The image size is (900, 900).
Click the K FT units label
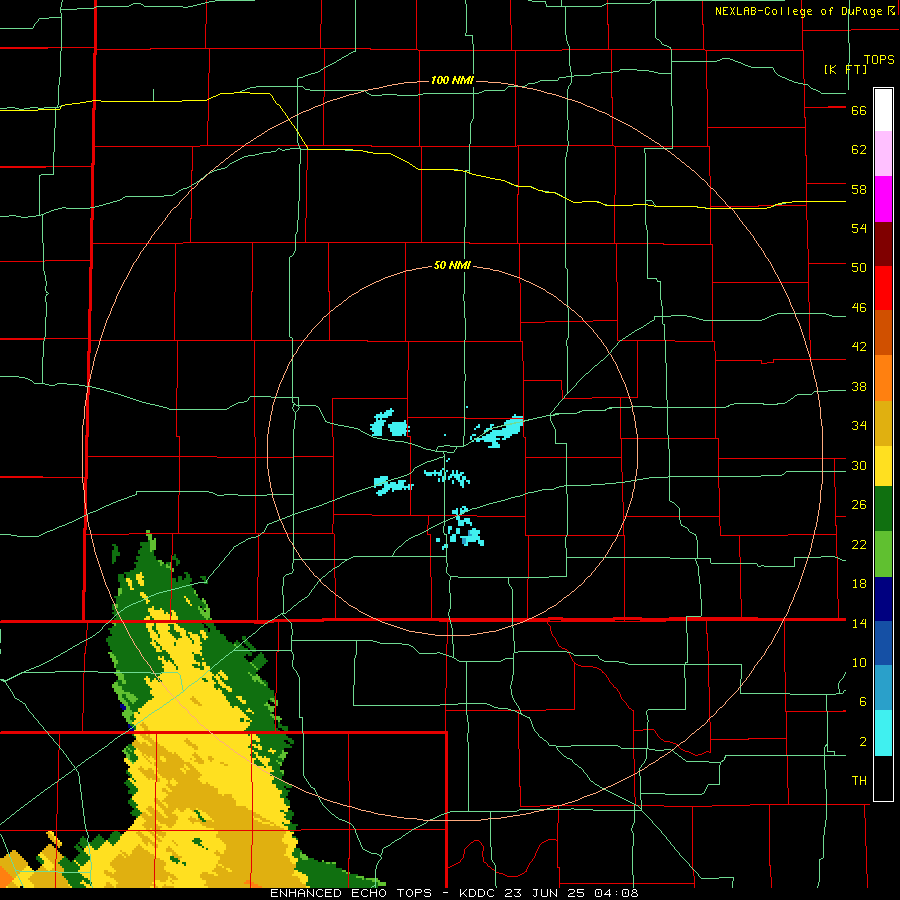pyautogui.click(x=845, y=69)
